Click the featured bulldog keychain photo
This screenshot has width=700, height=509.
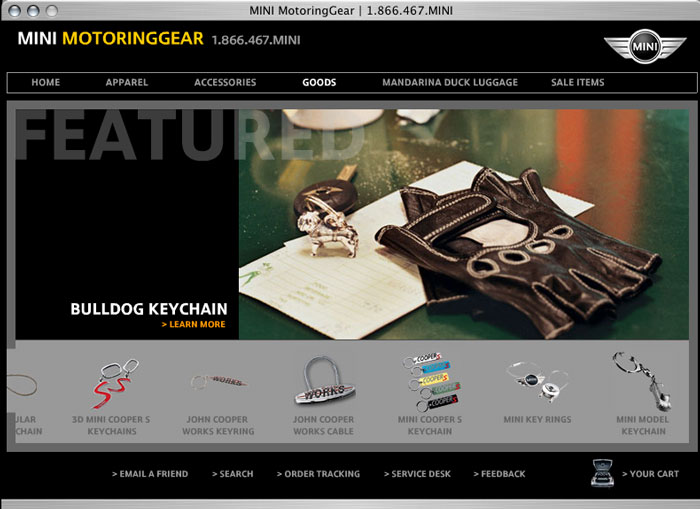(464, 225)
